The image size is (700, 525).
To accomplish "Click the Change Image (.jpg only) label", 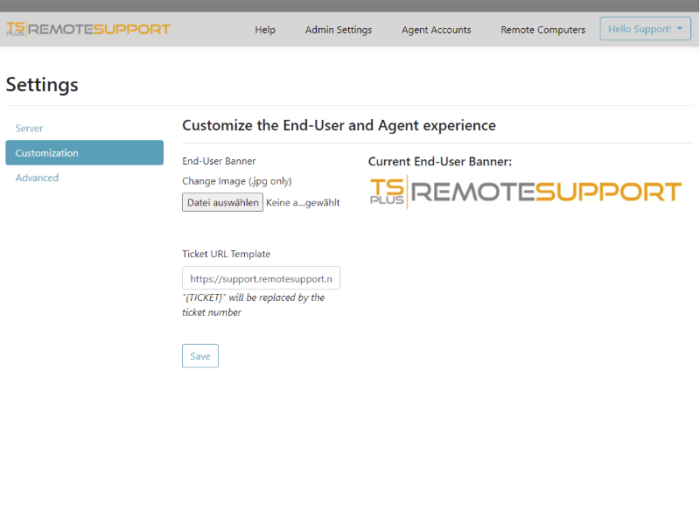I will point(237,181).
